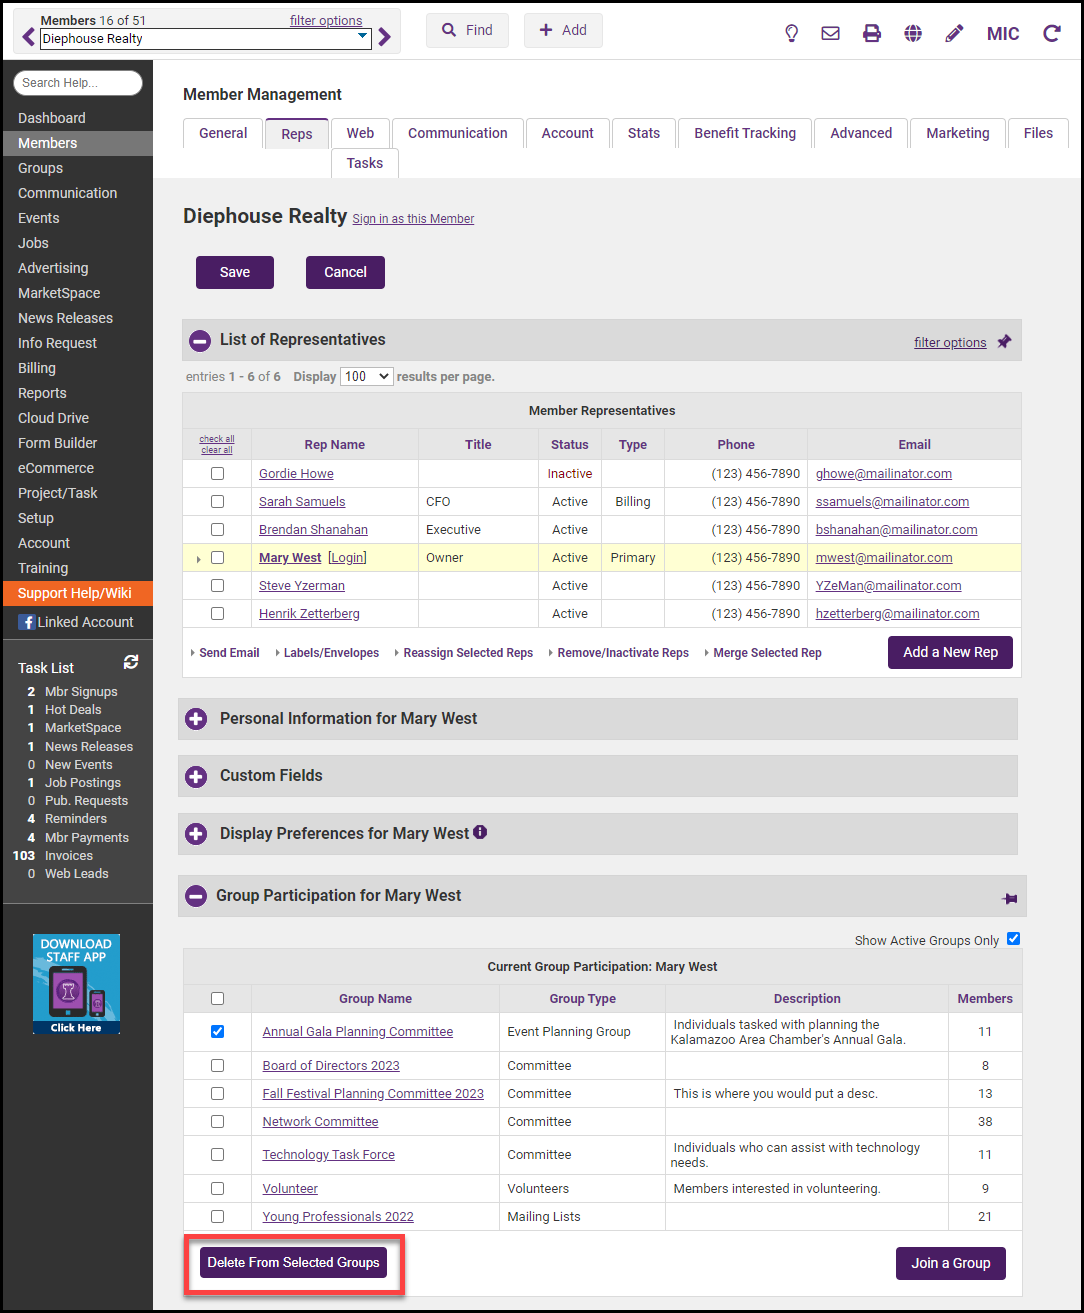
Task: Refresh the Task List panel
Action: [x=131, y=662]
